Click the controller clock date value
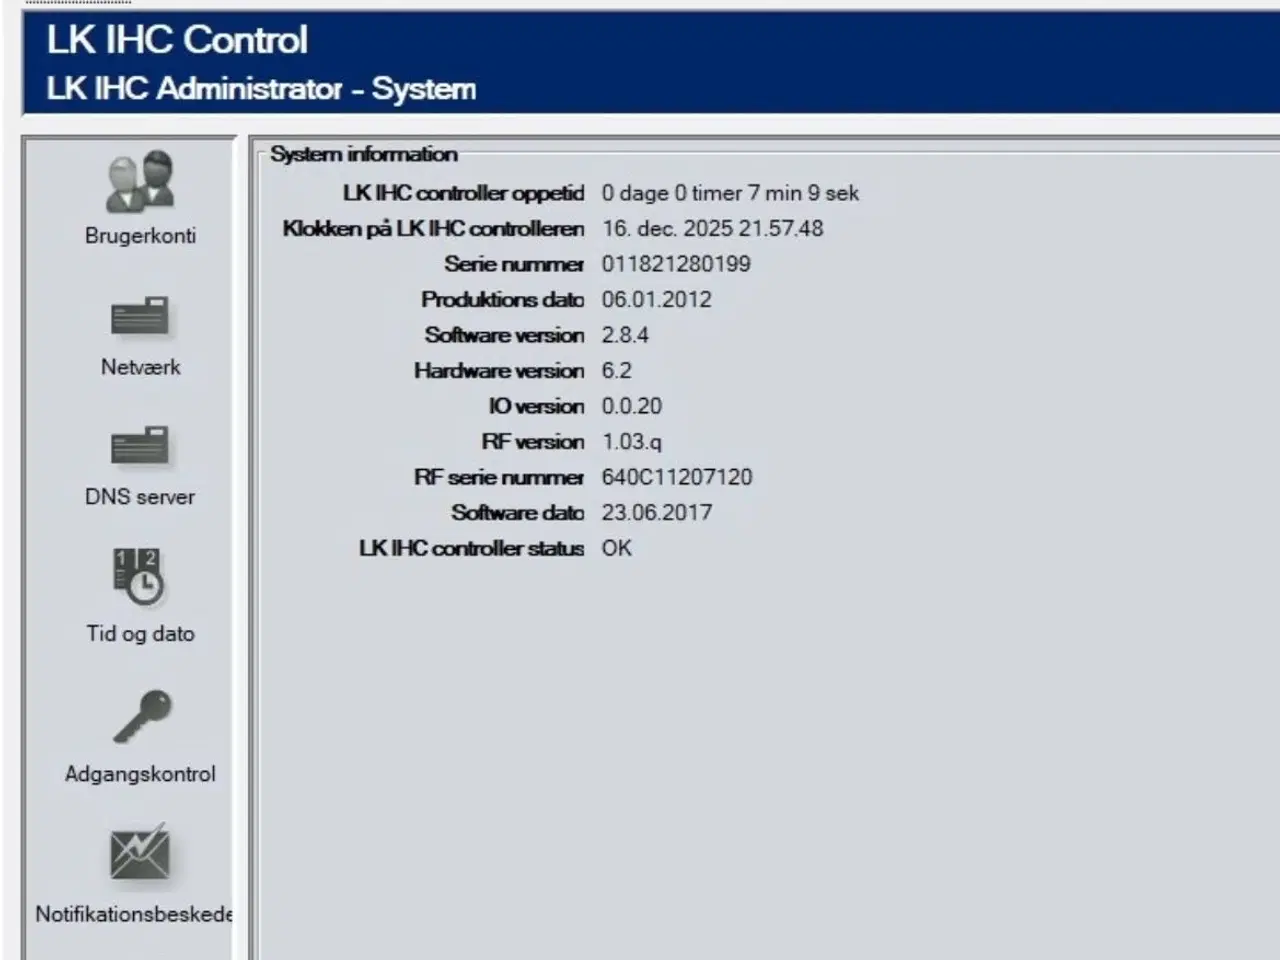The height and width of the screenshot is (960, 1280). [x=712, y=228]
